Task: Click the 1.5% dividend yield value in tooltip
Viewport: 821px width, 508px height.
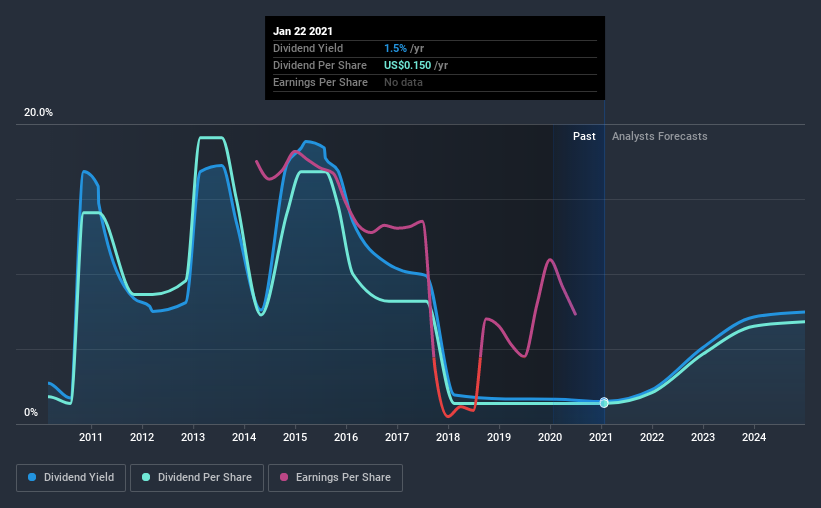Action: 395,48
